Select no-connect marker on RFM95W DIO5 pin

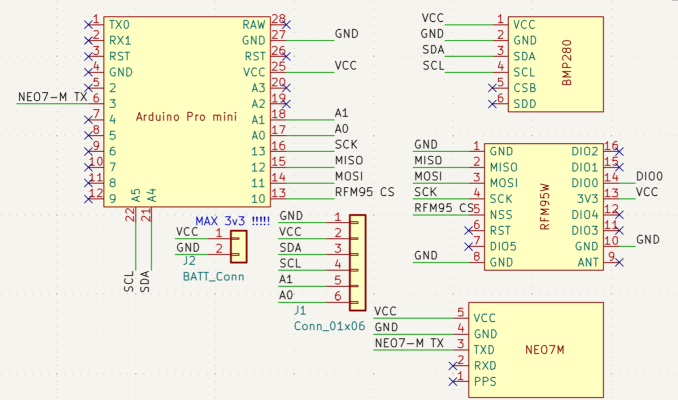tap(468, 246)
